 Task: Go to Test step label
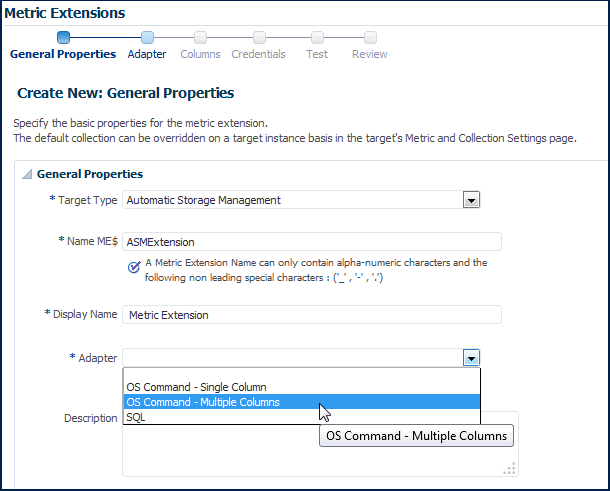(317, 54)
